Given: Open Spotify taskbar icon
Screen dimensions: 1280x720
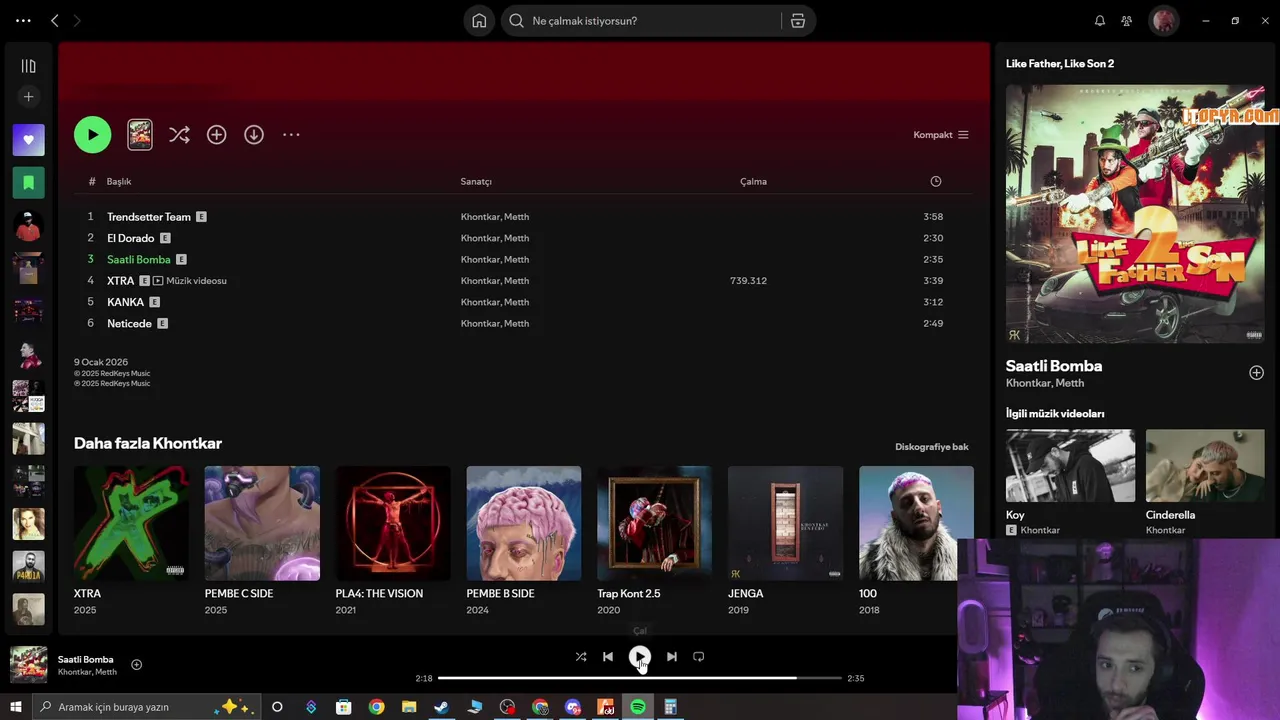Looking at the screenshot, I should (638, 707).
